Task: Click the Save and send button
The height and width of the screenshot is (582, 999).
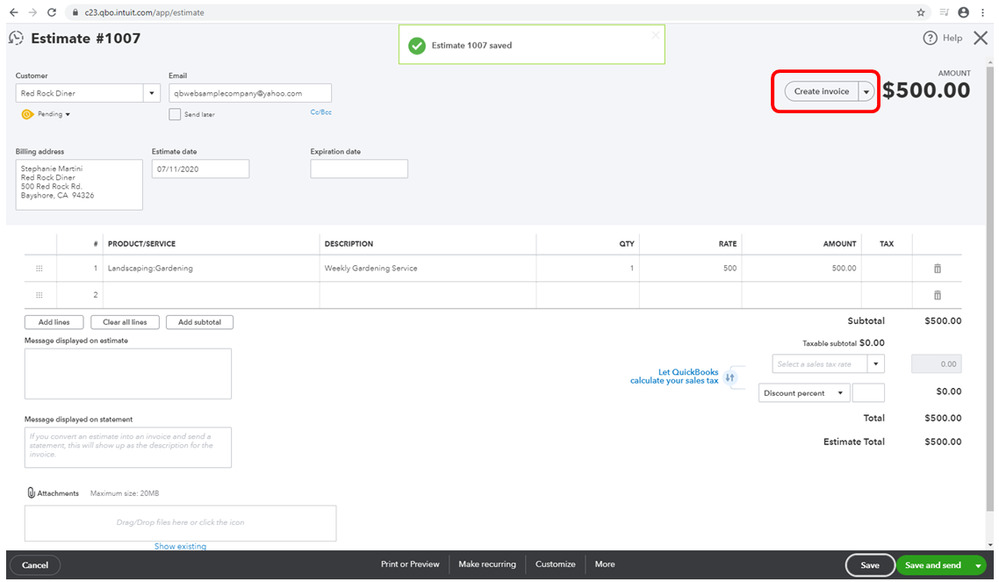Action: [933, 565]
